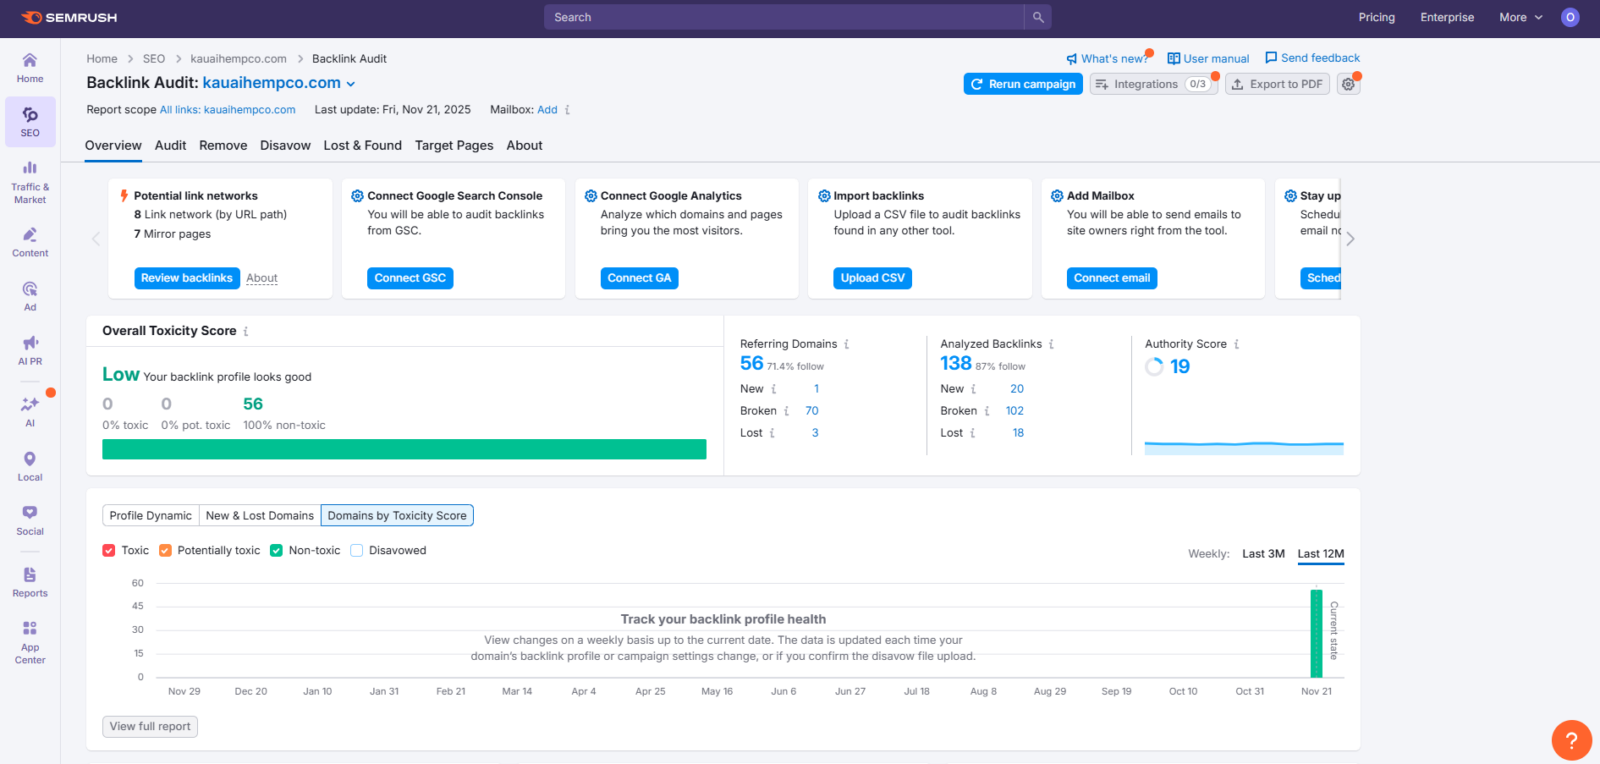Screen dimensions: 1600x764
Task: Open the Remove tab
Action: [223, 145]
